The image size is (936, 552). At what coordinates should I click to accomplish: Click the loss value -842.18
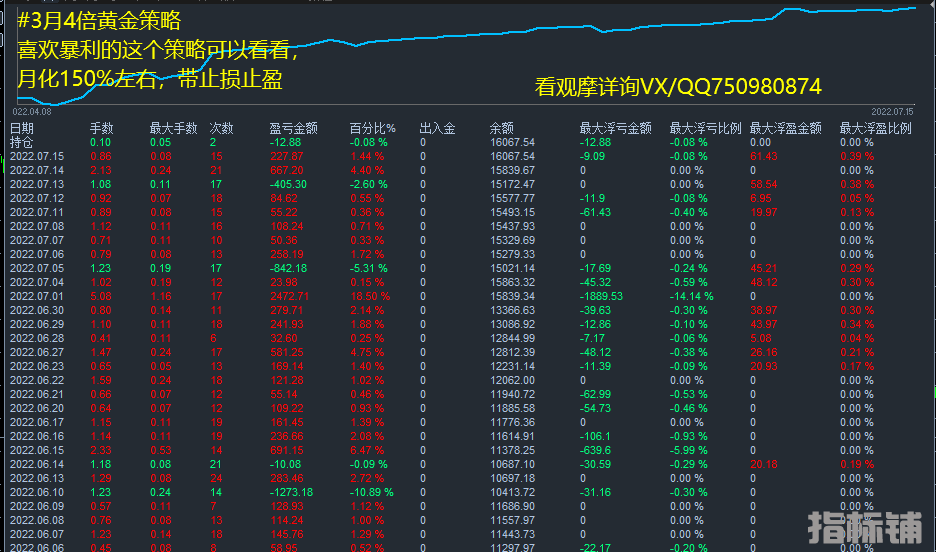[x=288, y=269]
